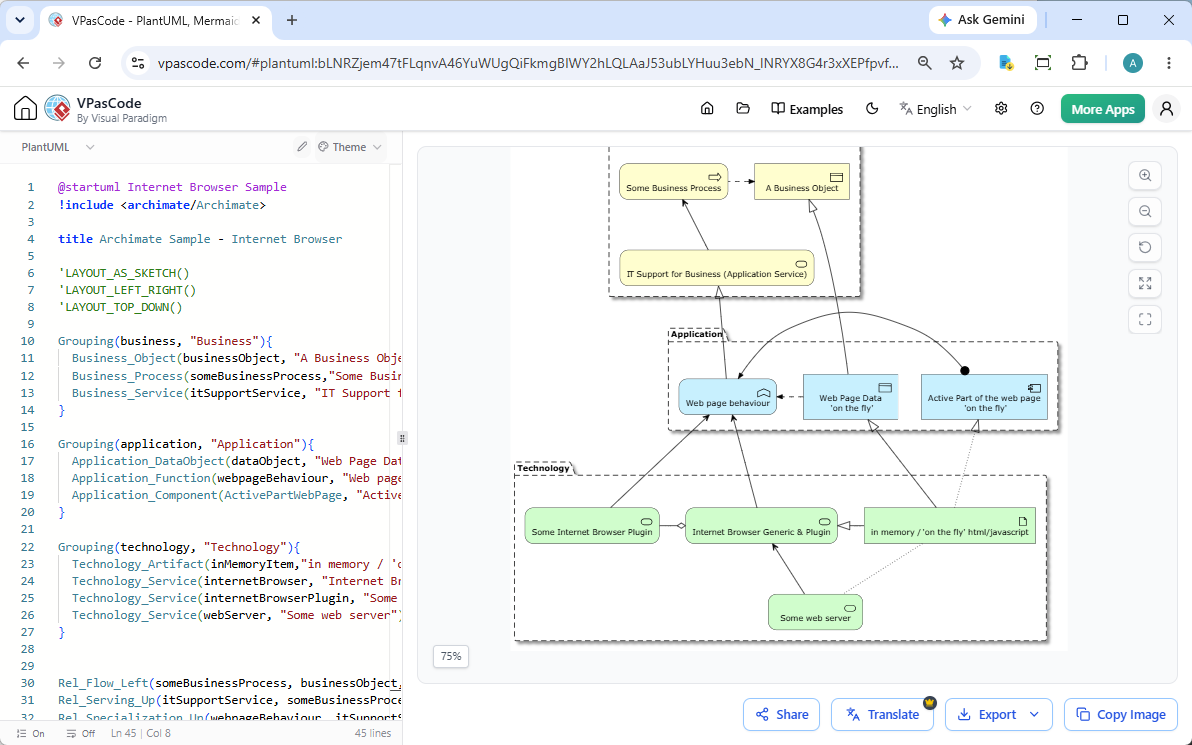Viewport: 1192px width, 745px height.
Task: Click the Some Business Process diagram node
Action: click(674, 182)
